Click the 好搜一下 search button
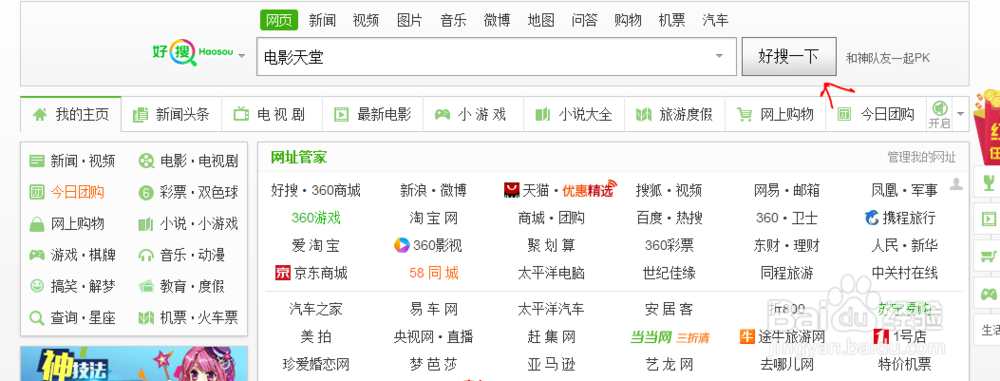Viewport: 1000px width, 381px height. 788,57
